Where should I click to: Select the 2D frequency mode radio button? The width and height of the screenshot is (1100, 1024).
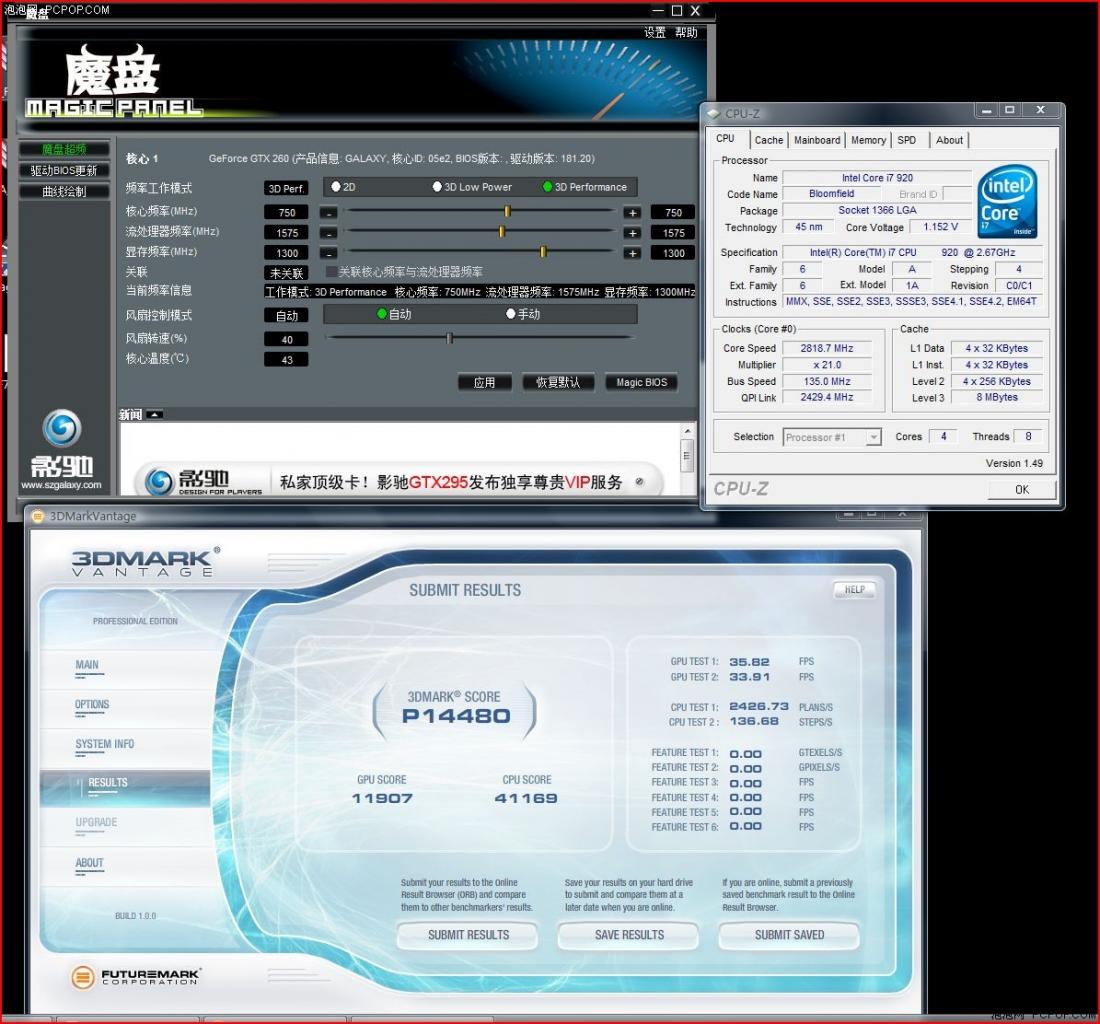(336, 187)
